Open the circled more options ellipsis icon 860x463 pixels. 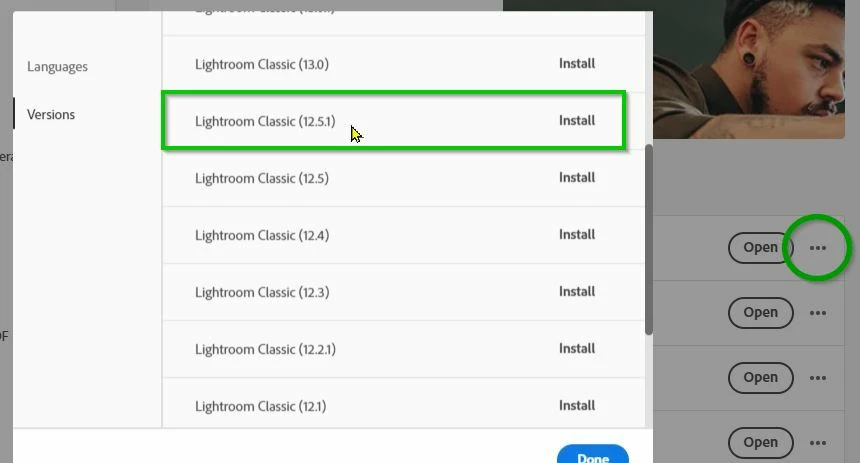pyautogui.click(x=817, y=248)
